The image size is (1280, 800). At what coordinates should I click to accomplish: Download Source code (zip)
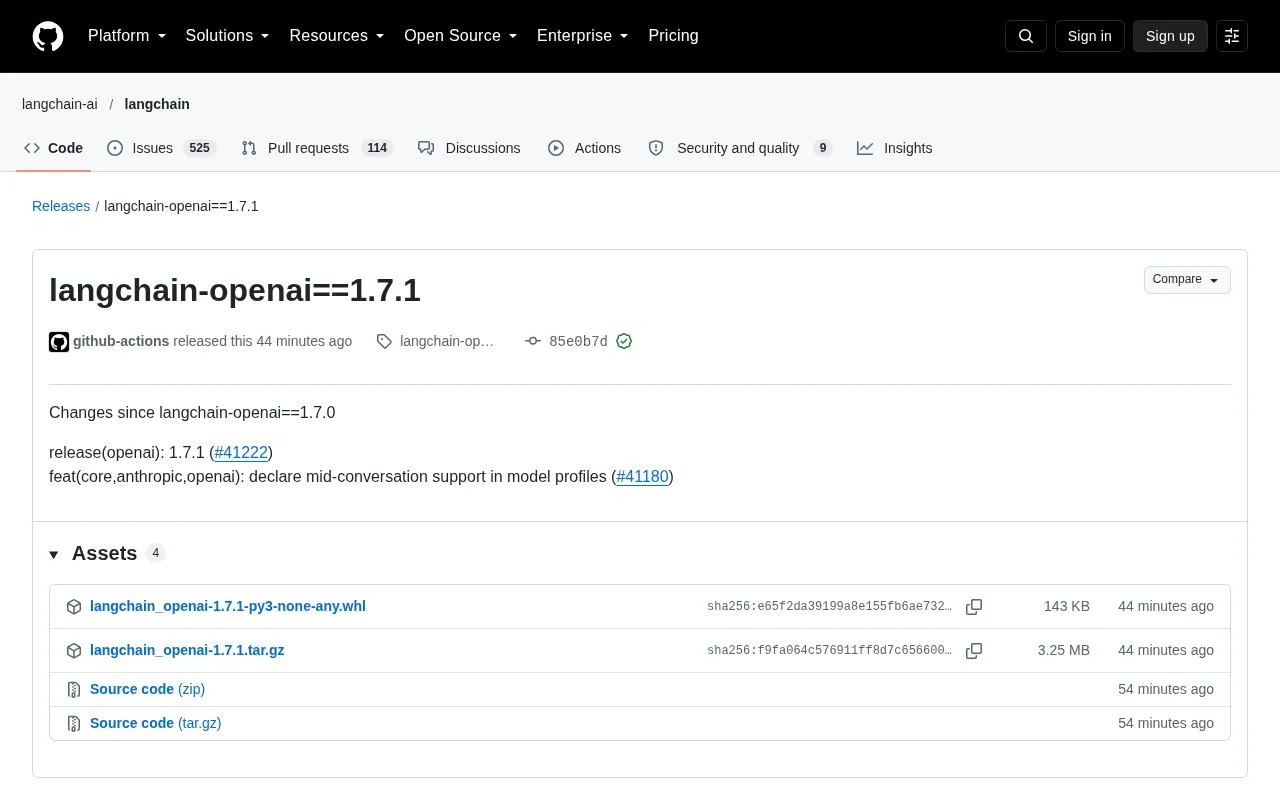(147, 689)
